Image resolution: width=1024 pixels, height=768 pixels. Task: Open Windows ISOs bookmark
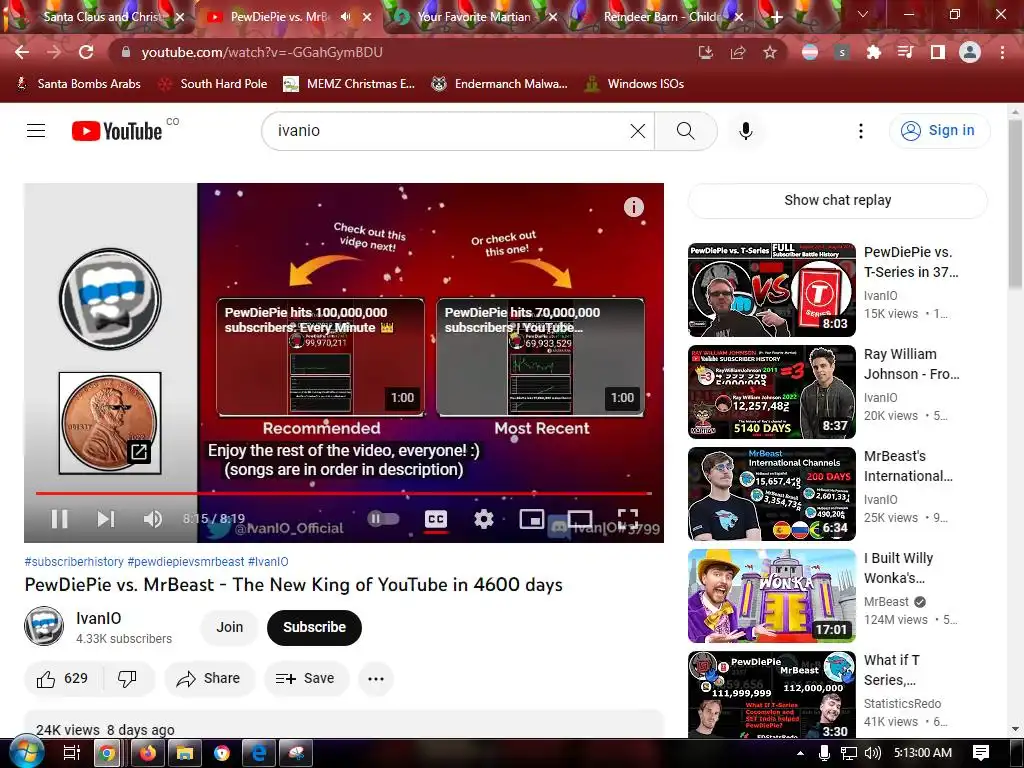[634, 84]
